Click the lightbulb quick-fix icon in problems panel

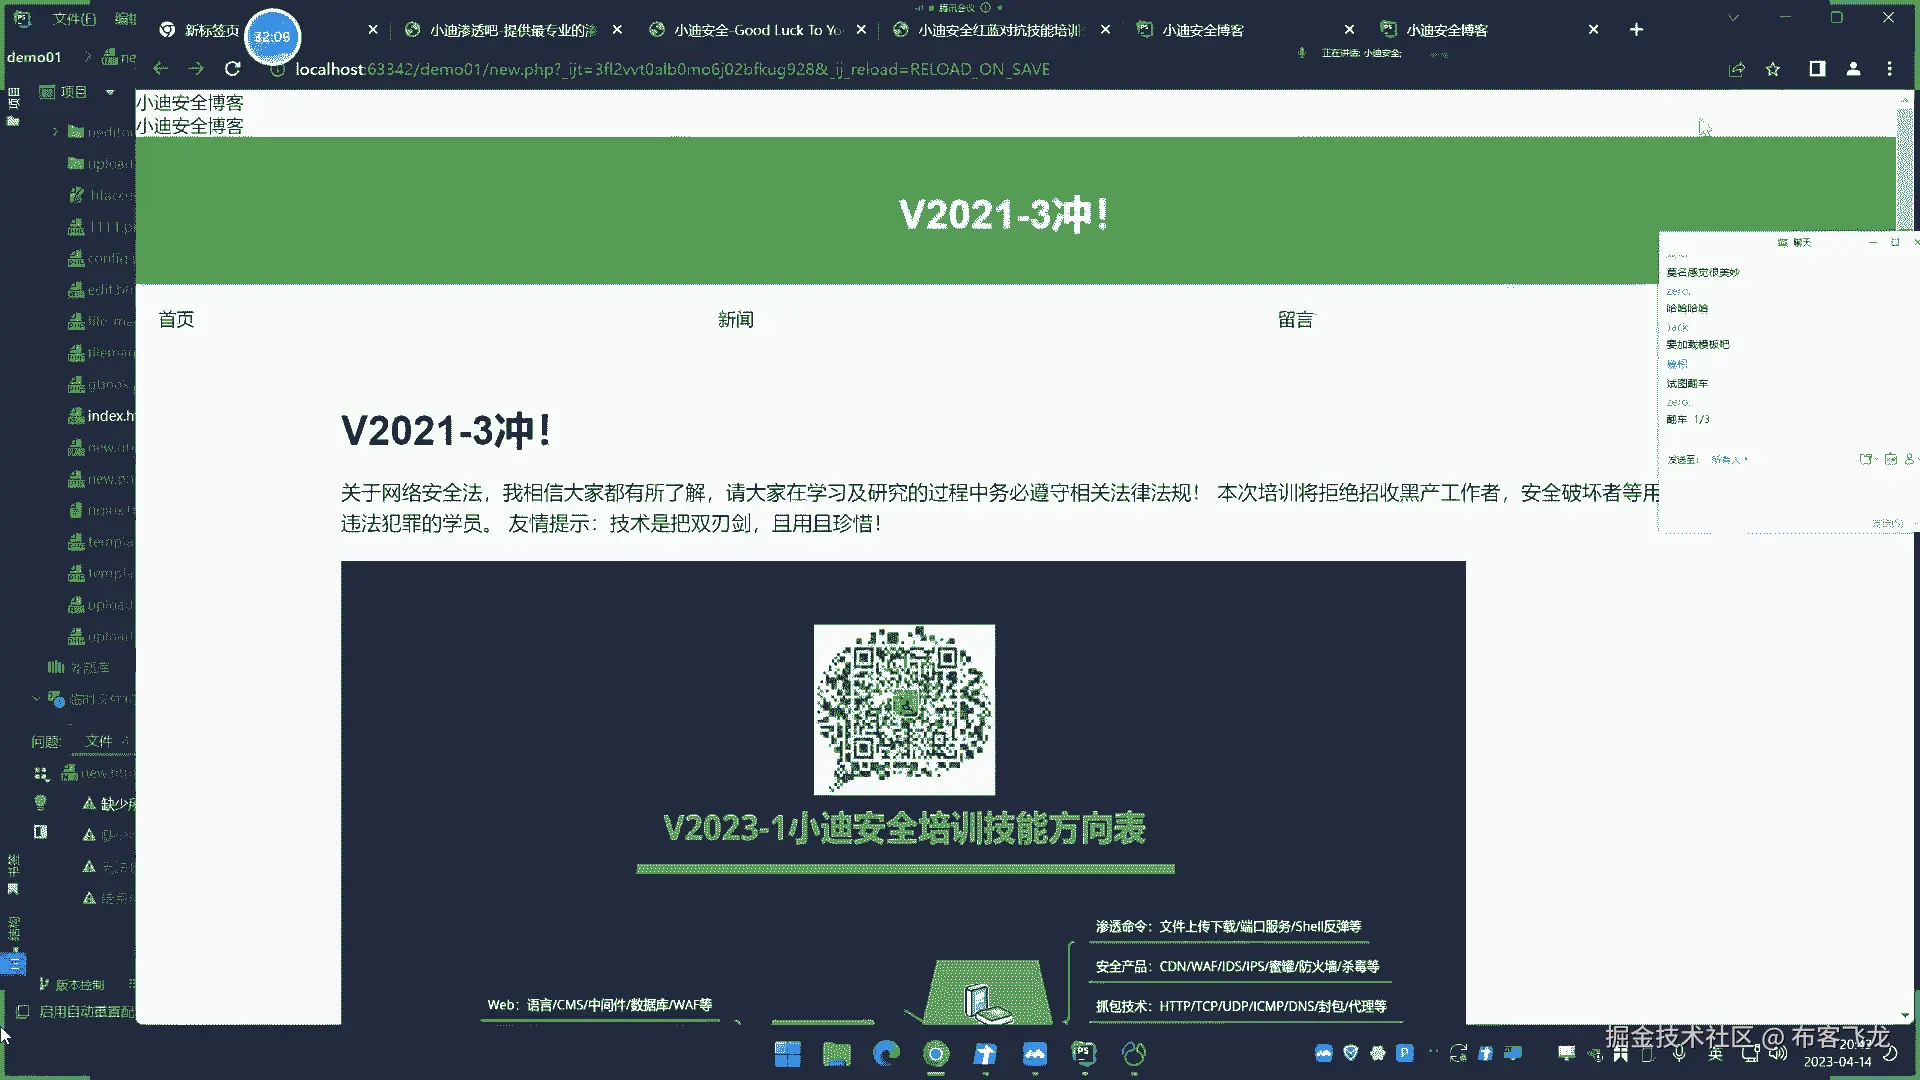click(x=40, y=803)
